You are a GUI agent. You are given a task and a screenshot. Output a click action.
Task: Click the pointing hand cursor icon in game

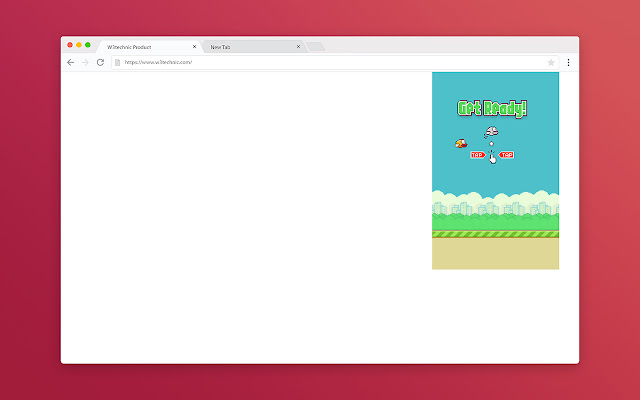point(492,156)
